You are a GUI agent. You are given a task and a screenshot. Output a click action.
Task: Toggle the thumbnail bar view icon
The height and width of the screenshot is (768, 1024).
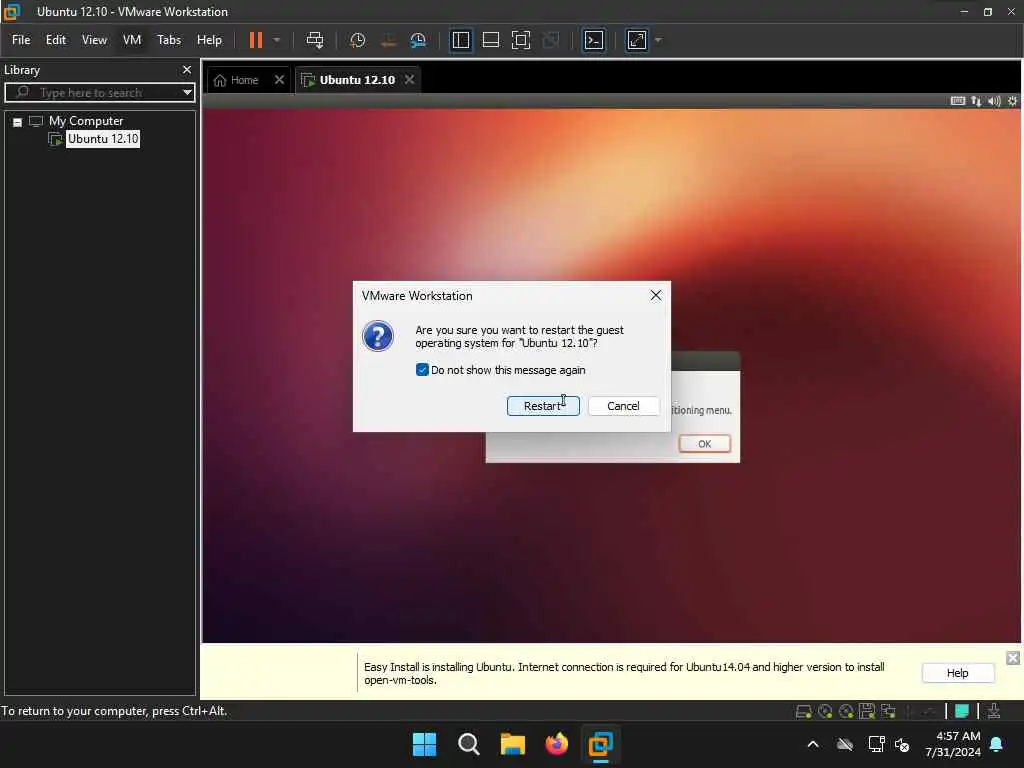pos(490,40)
